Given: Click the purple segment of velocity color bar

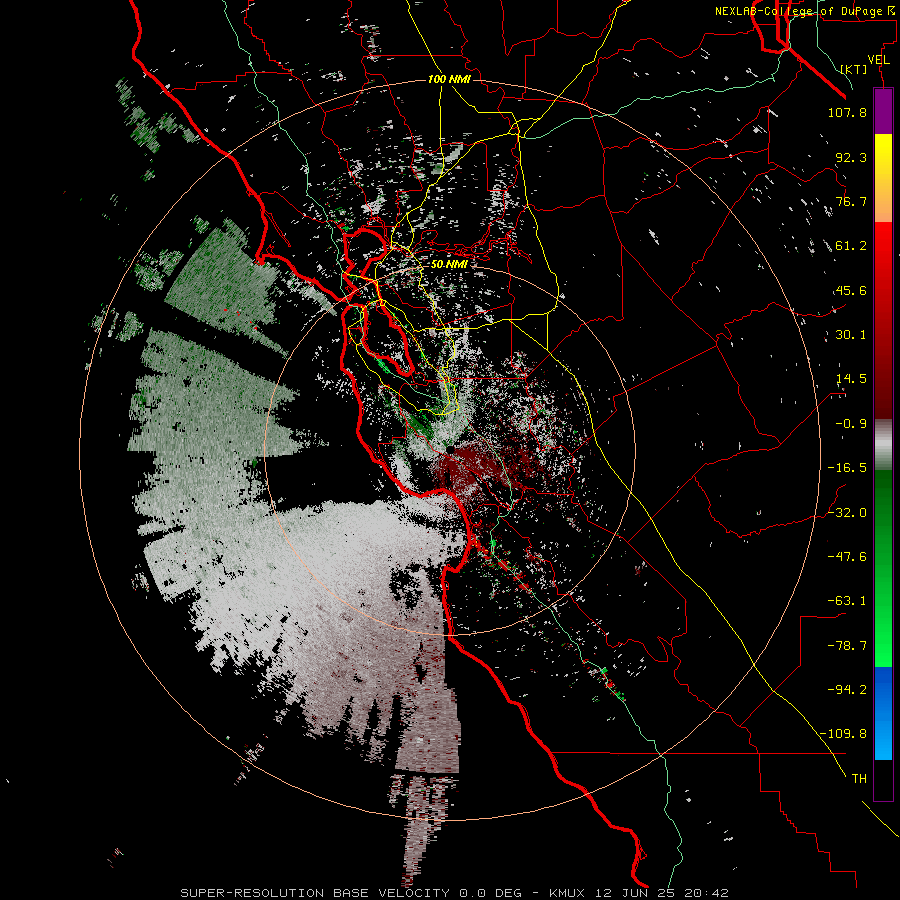Looking at the screenshot, I should (883, 111).
